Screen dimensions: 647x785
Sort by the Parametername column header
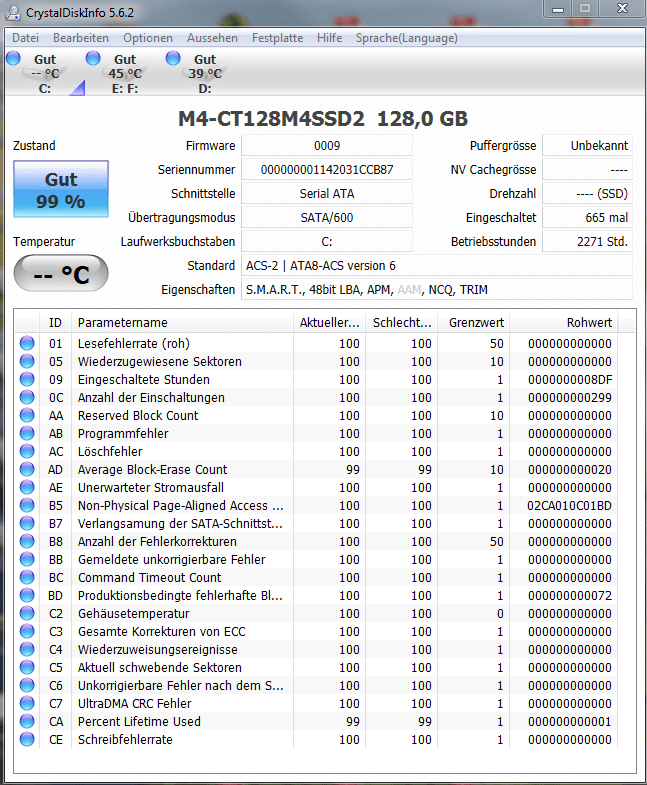(182, 323)
